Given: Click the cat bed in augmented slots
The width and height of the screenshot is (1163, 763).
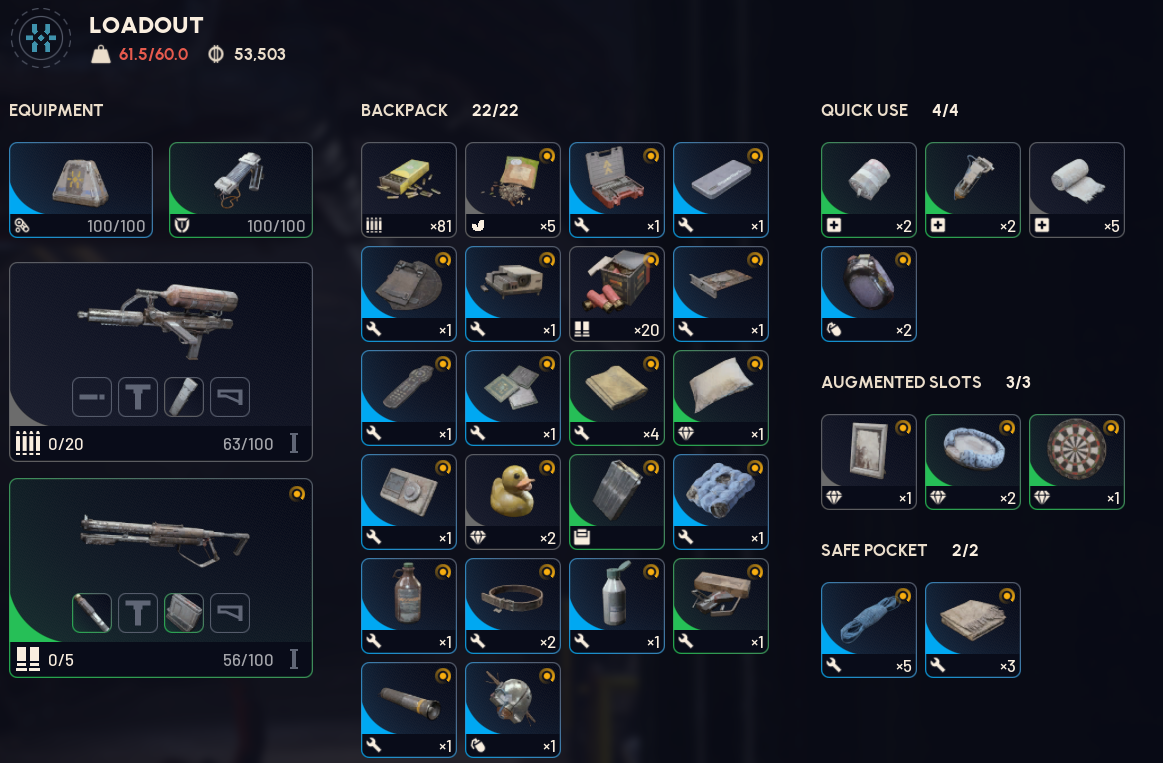Looking at the screenshot, I should (x=972, y=462).
